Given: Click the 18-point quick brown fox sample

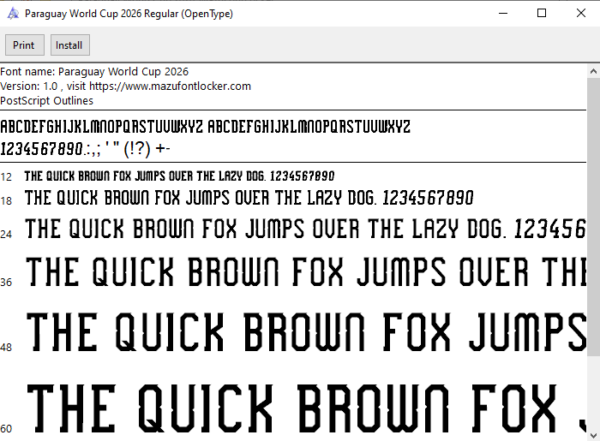Looking at the screenshot, I should pyautogui.click(x=249, y=198).
